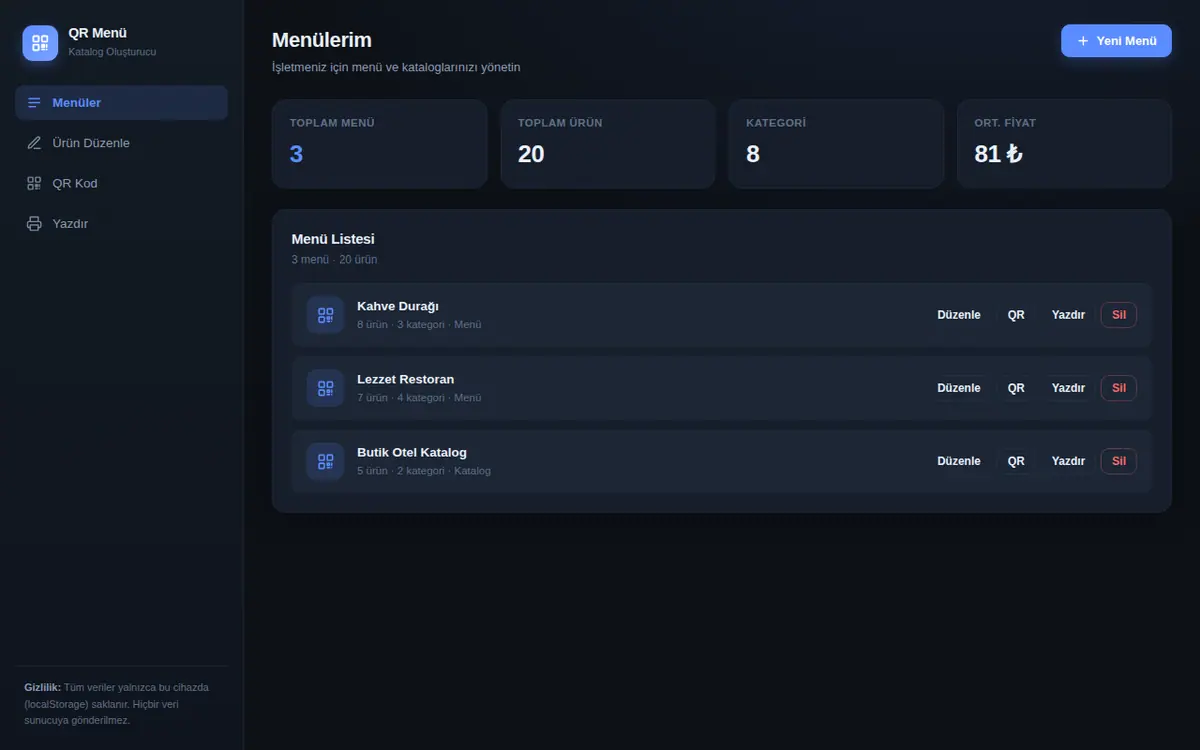Click the QR Menü app logo icon
Image resolution: width=1200 pixels, height=750 pixels.
tap(40, 43)
